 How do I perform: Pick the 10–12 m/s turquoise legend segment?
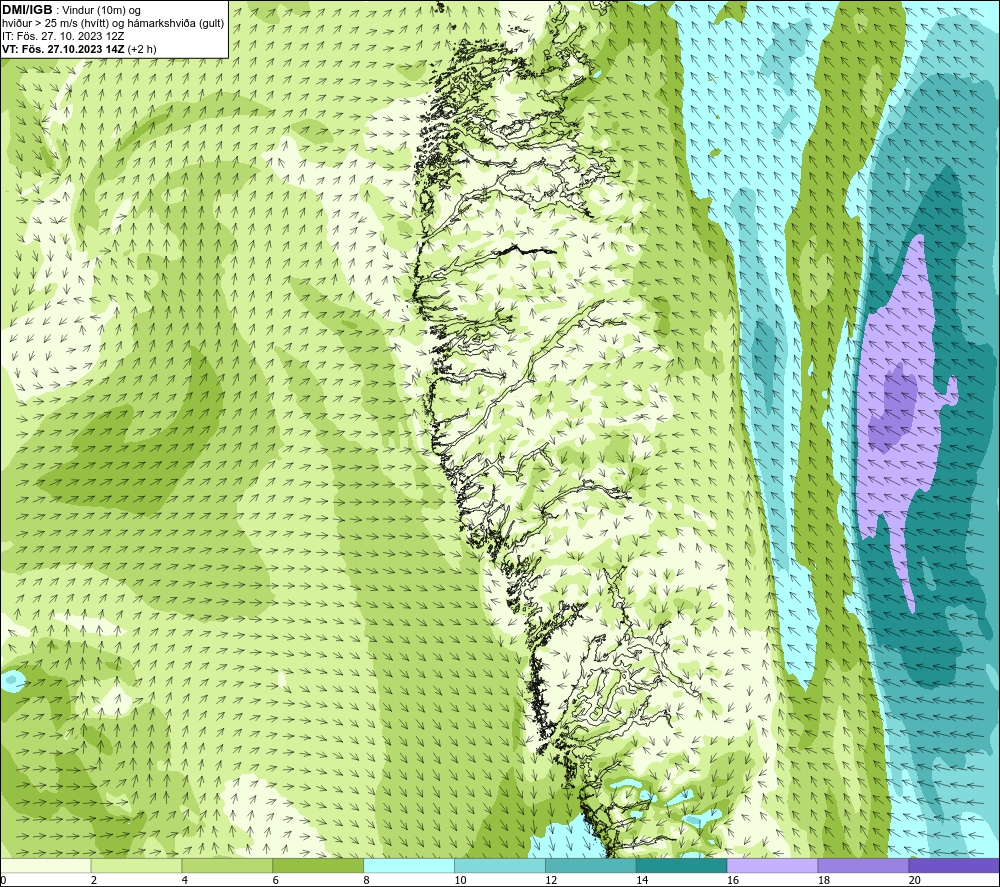pyautogui.click(x=500, y=865)
